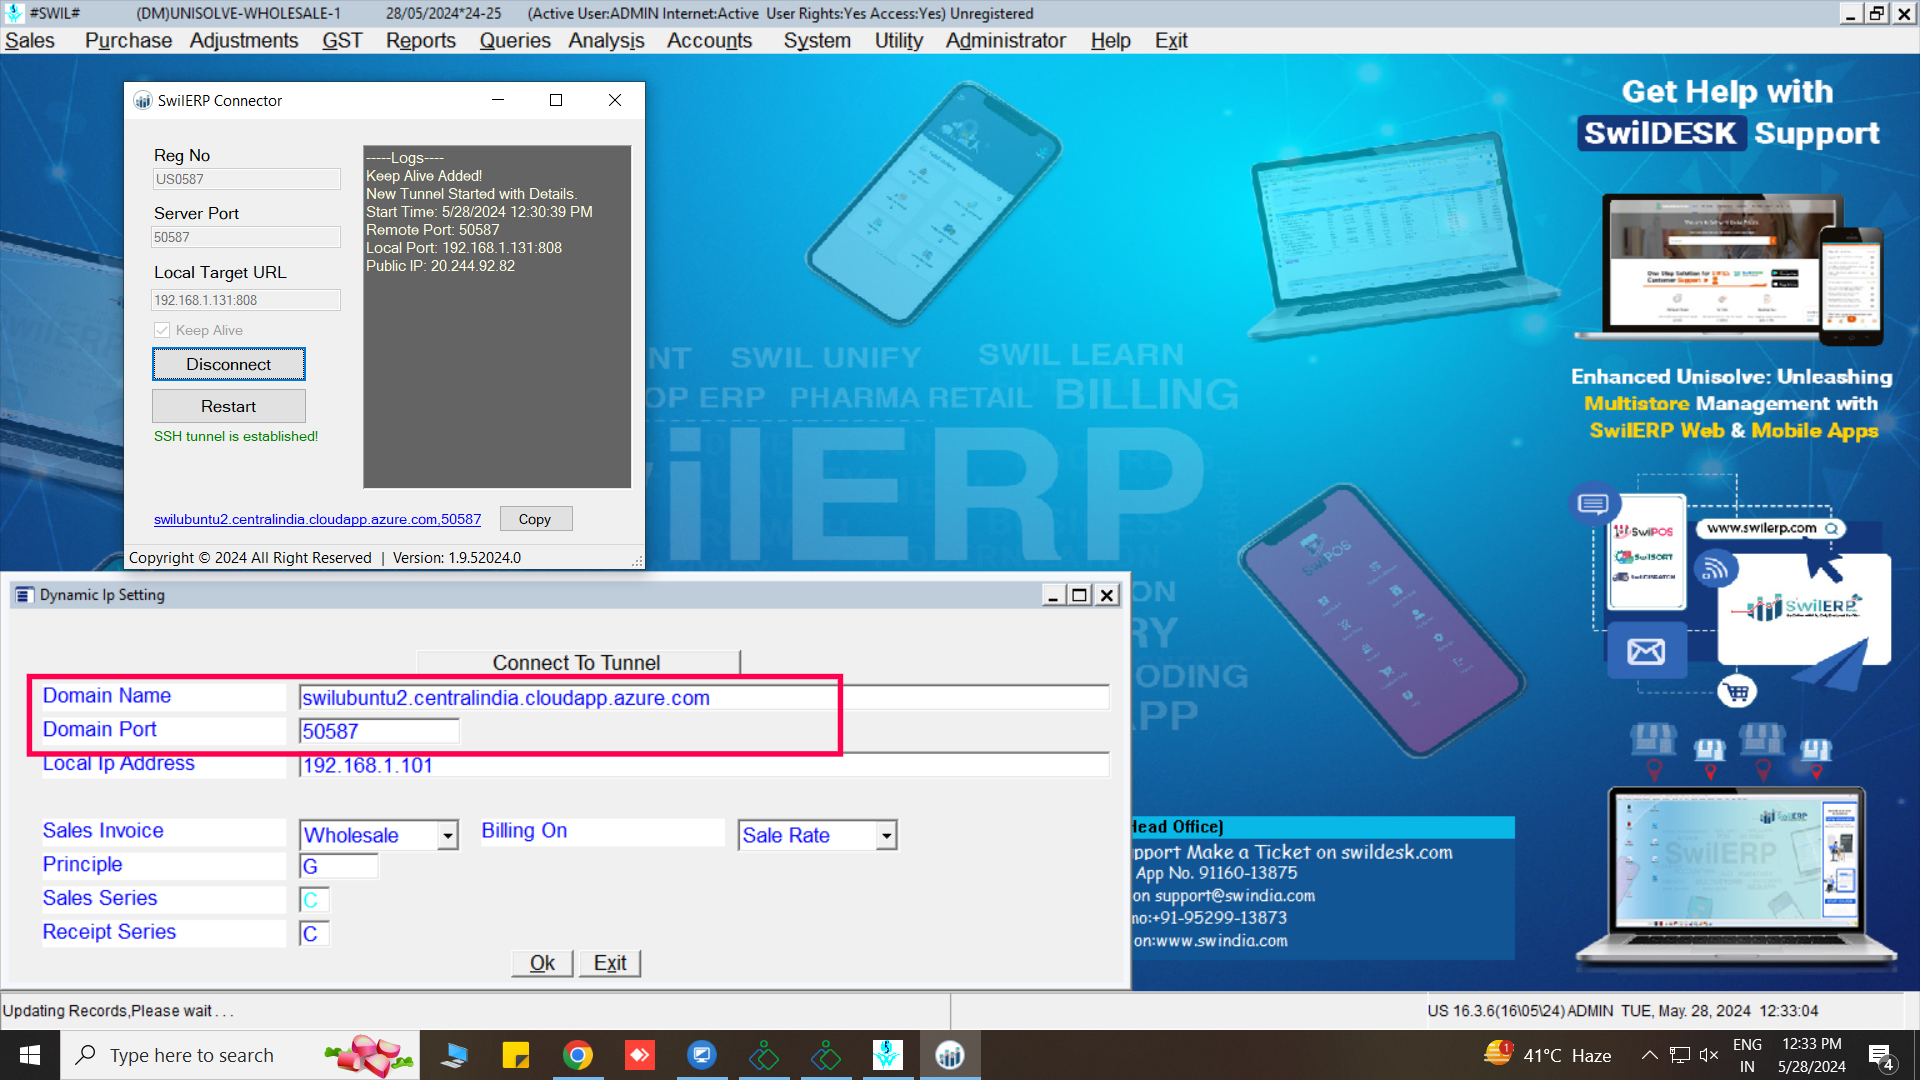The height and width of the screenshot is (1080, 1920).
Task: Maximize the SwilERP Connector window
Action: click(x=556, y=100)
